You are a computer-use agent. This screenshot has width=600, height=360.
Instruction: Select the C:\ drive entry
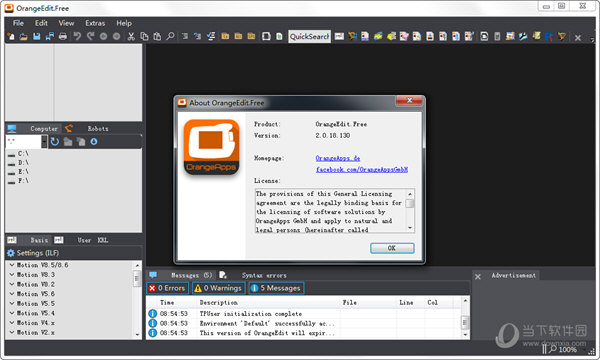coord(19,153)
